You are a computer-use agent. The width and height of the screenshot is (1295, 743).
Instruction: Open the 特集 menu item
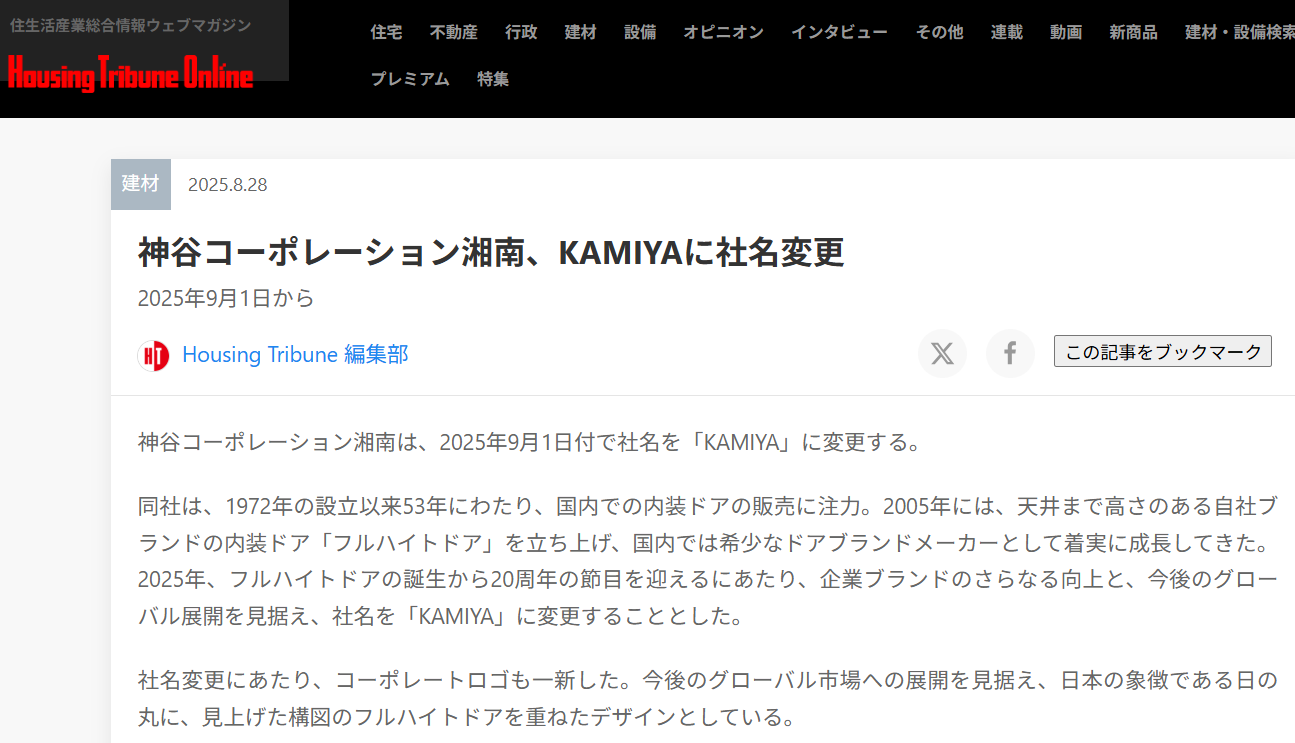(x=493, y=79)
